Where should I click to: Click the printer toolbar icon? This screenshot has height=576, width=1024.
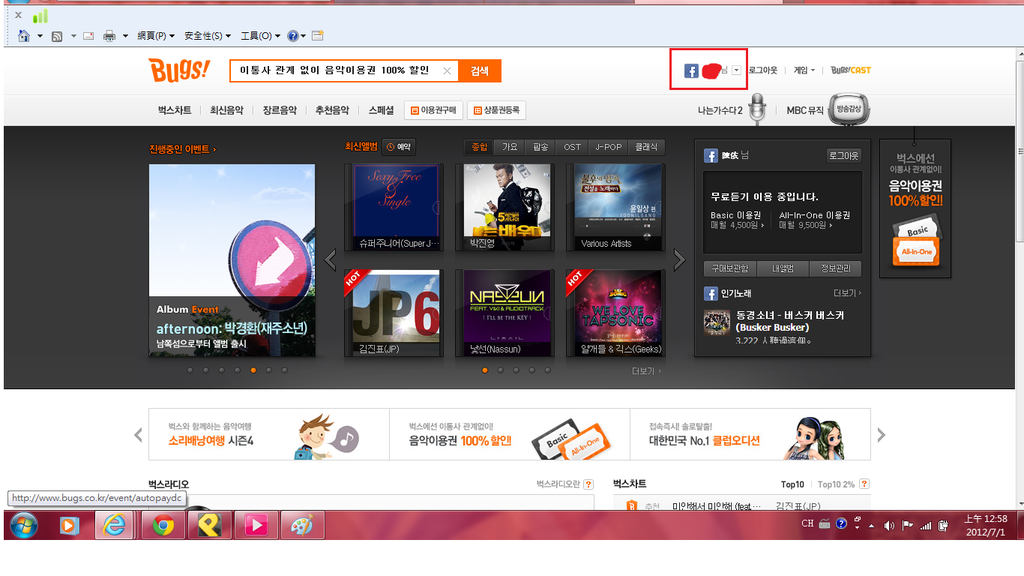point(109,36)
